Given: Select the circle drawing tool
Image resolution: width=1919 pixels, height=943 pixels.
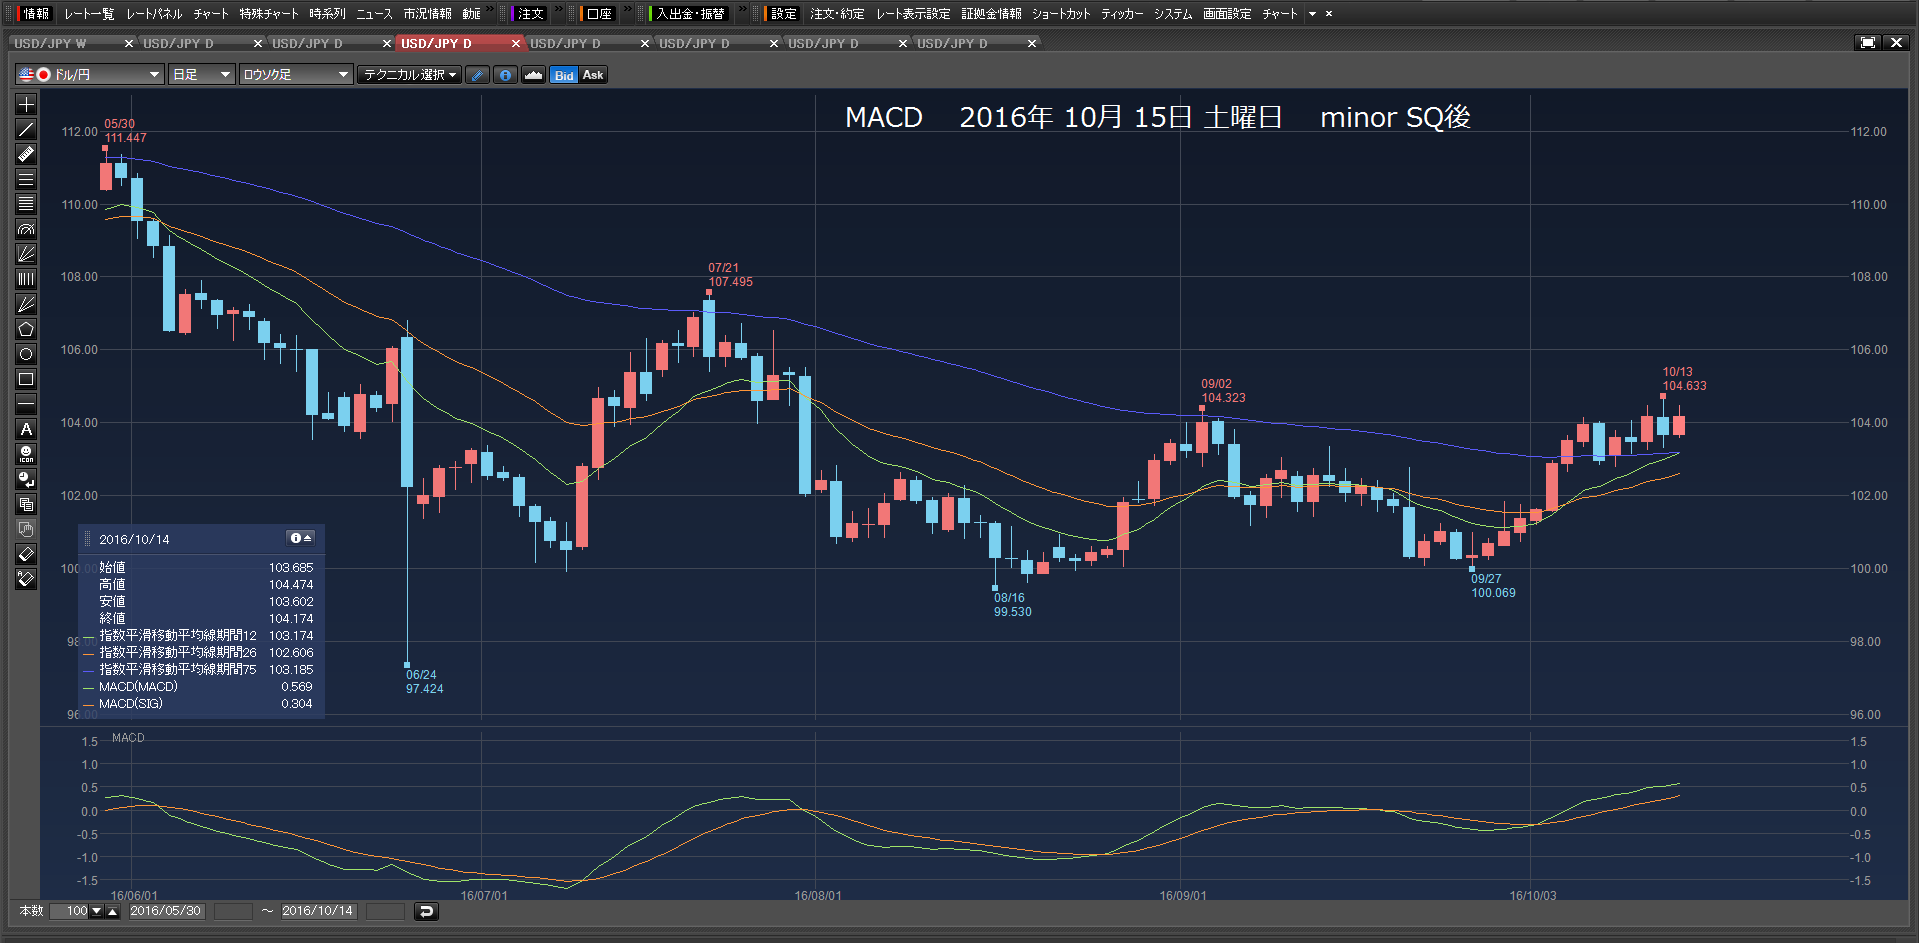Looking at the screenshot, I should 26,354.
